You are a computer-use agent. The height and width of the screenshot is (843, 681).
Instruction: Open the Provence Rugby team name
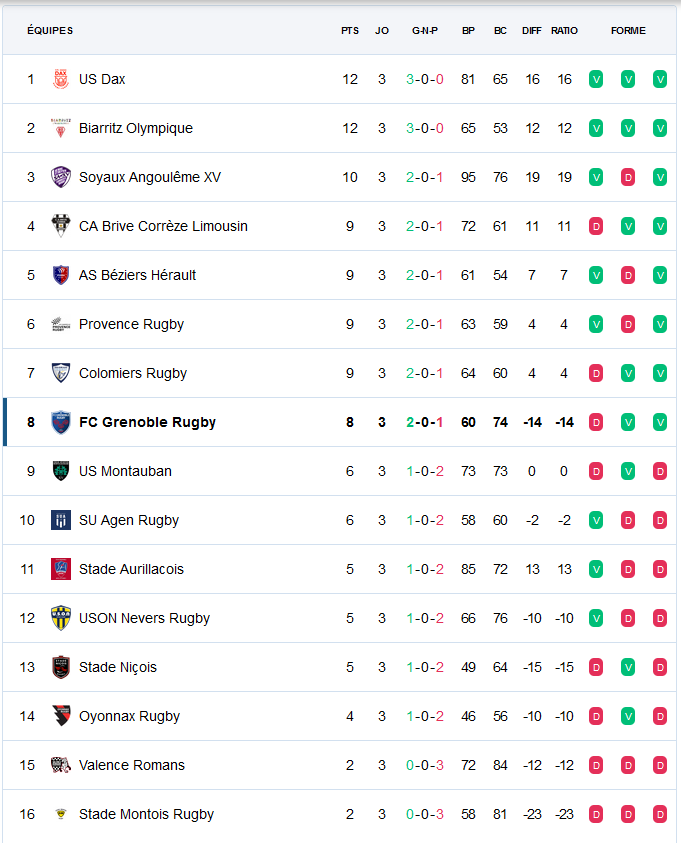[131, 324]
